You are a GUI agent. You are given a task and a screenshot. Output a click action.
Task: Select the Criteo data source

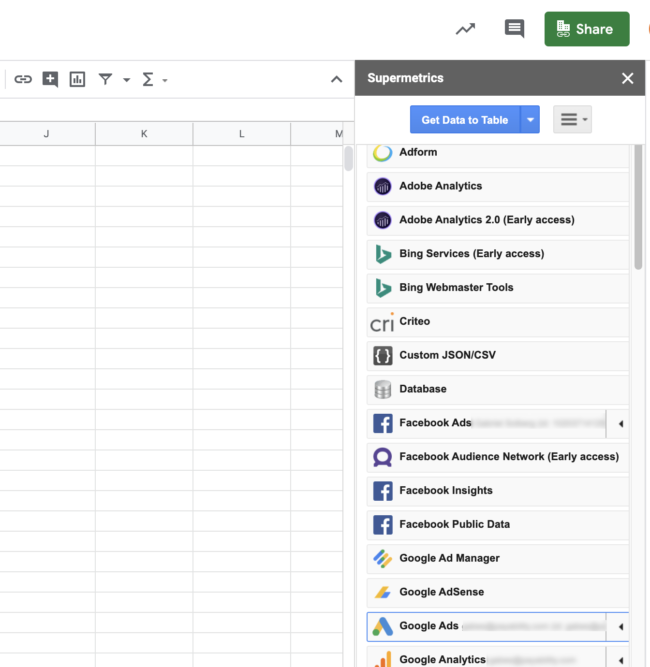(x=498, y=322)
